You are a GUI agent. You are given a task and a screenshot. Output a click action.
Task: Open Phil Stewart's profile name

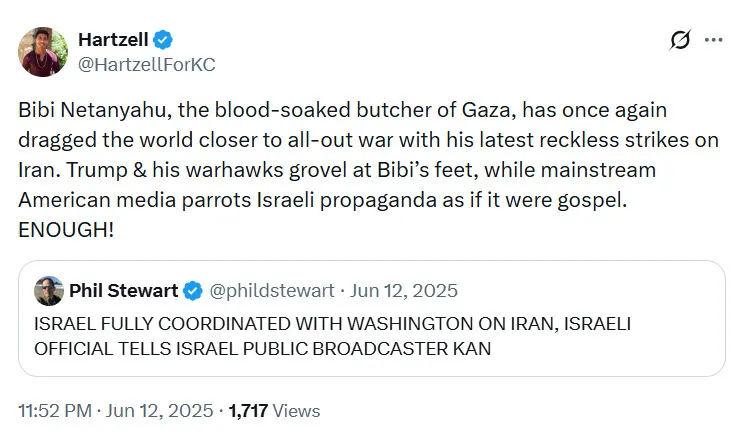123,291
